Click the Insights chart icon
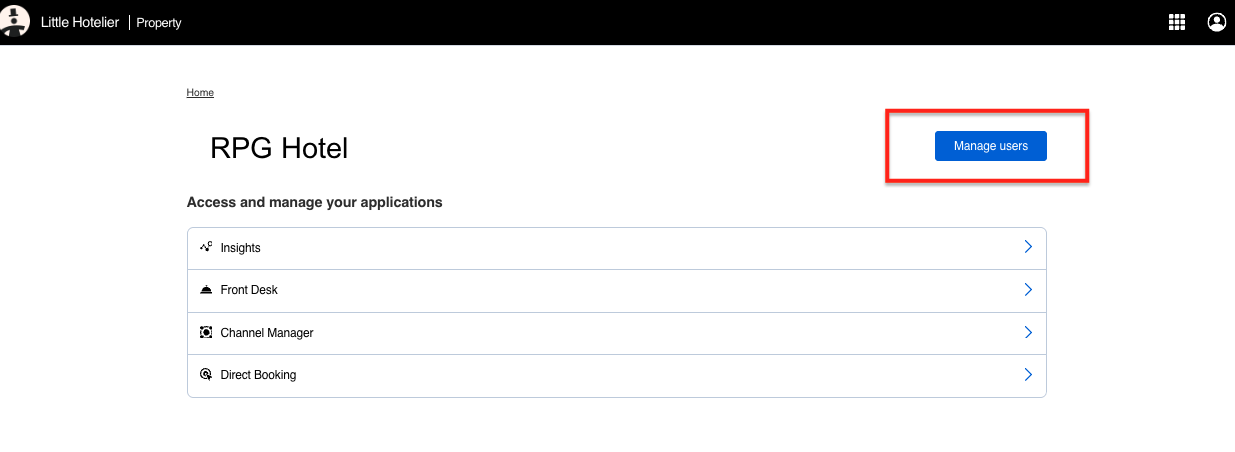 coord(206,247)
